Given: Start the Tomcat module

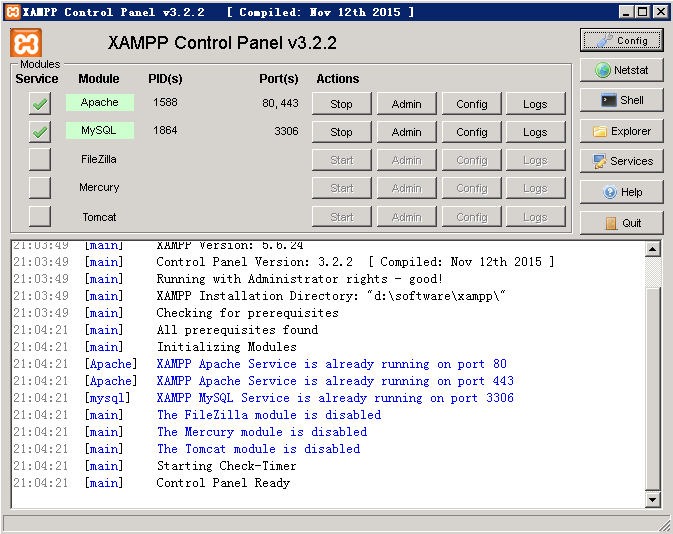Looking at the screenshot, I should point(342,217).
